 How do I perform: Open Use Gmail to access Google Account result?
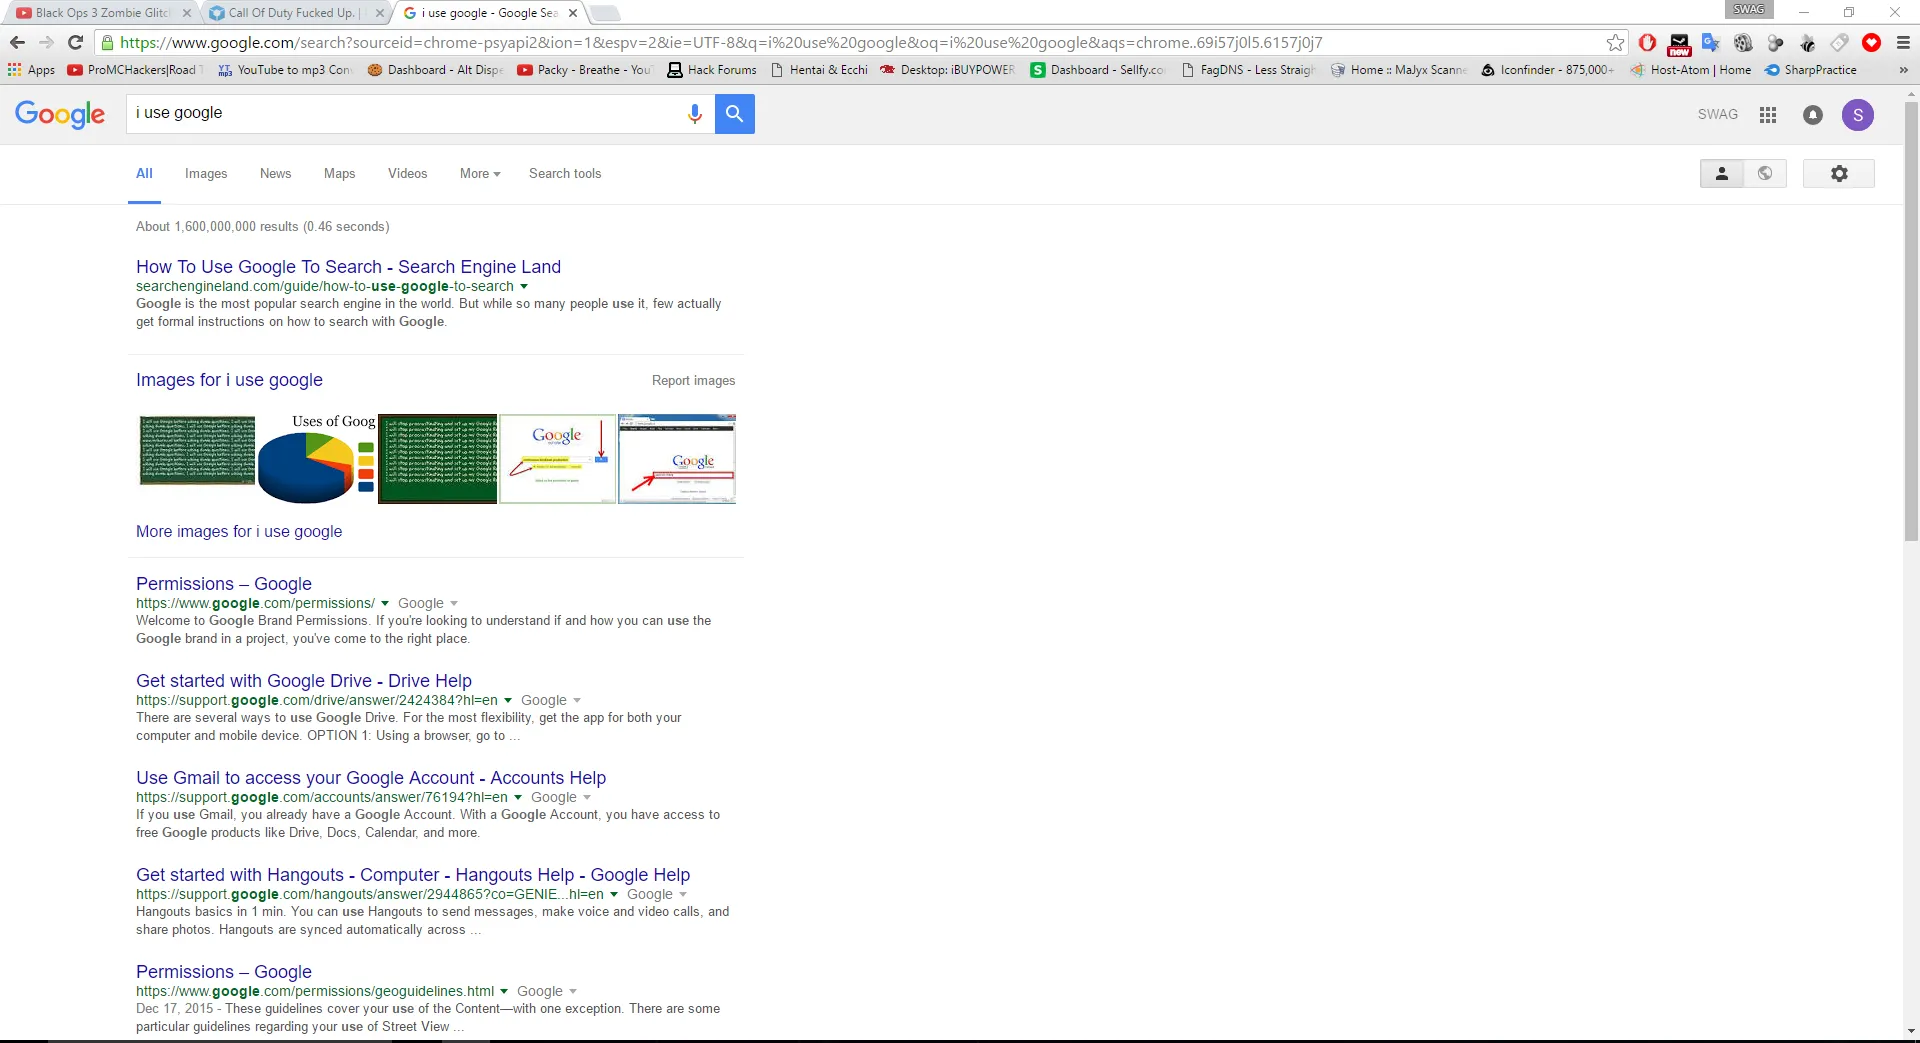tap(371, 778)
